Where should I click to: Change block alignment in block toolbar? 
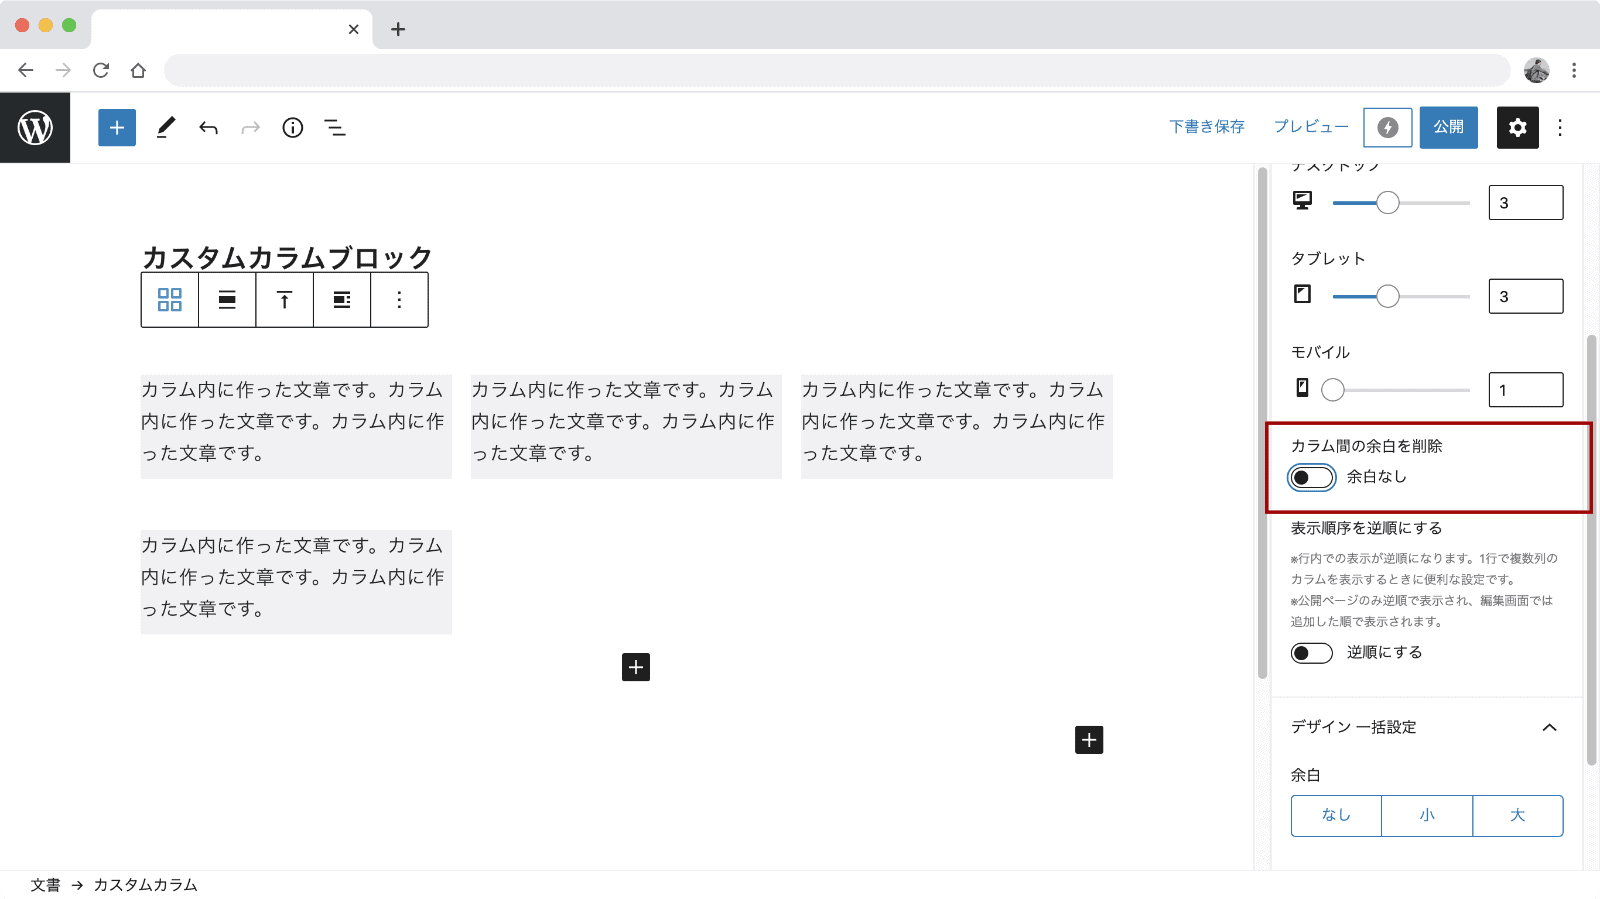coord(227,300)
